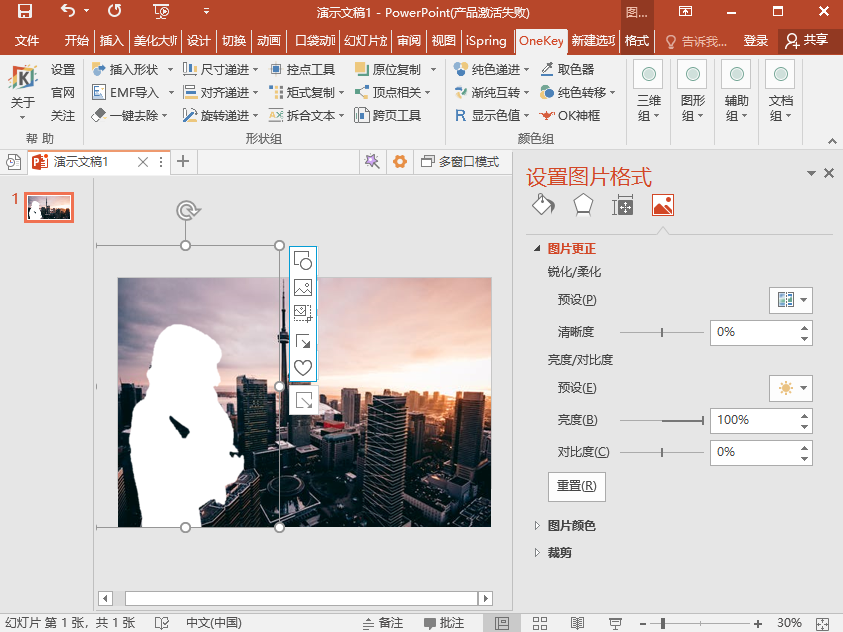The height and width of the screenshot is (632, 843).
Task: Click the heart icon in floating toolbar
Action: coord(303,368)
